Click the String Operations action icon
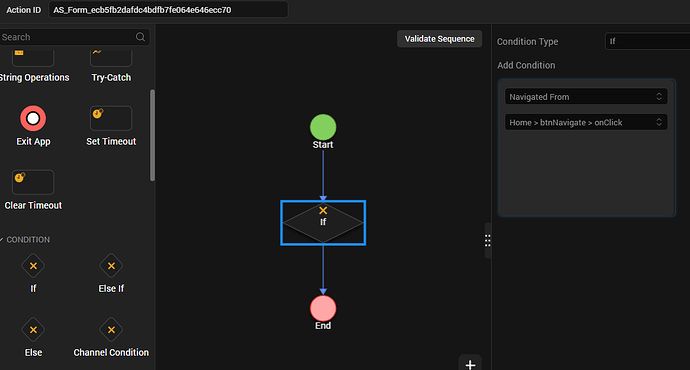This screenshot has width=690, height=370. pos(33,58)
